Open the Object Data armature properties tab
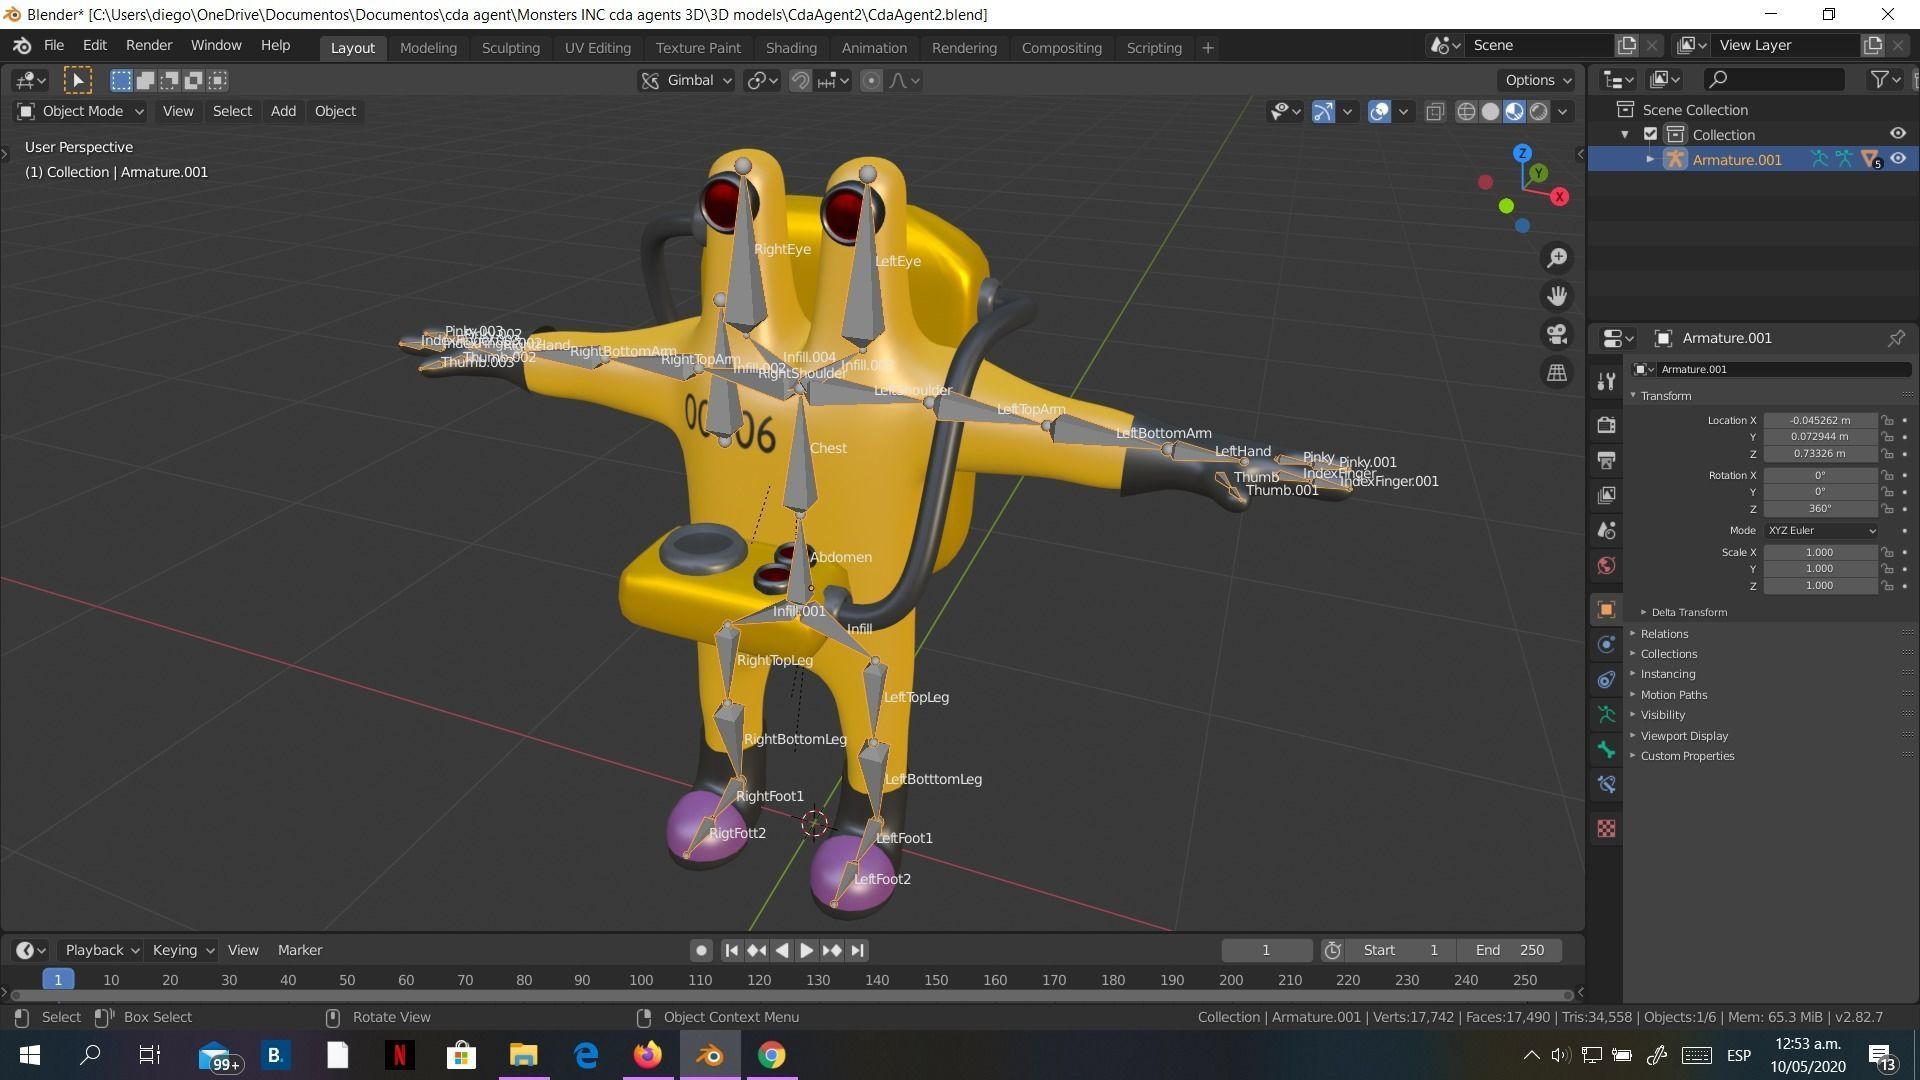Screen dimensions: 1920x1080 (1606, 715)
